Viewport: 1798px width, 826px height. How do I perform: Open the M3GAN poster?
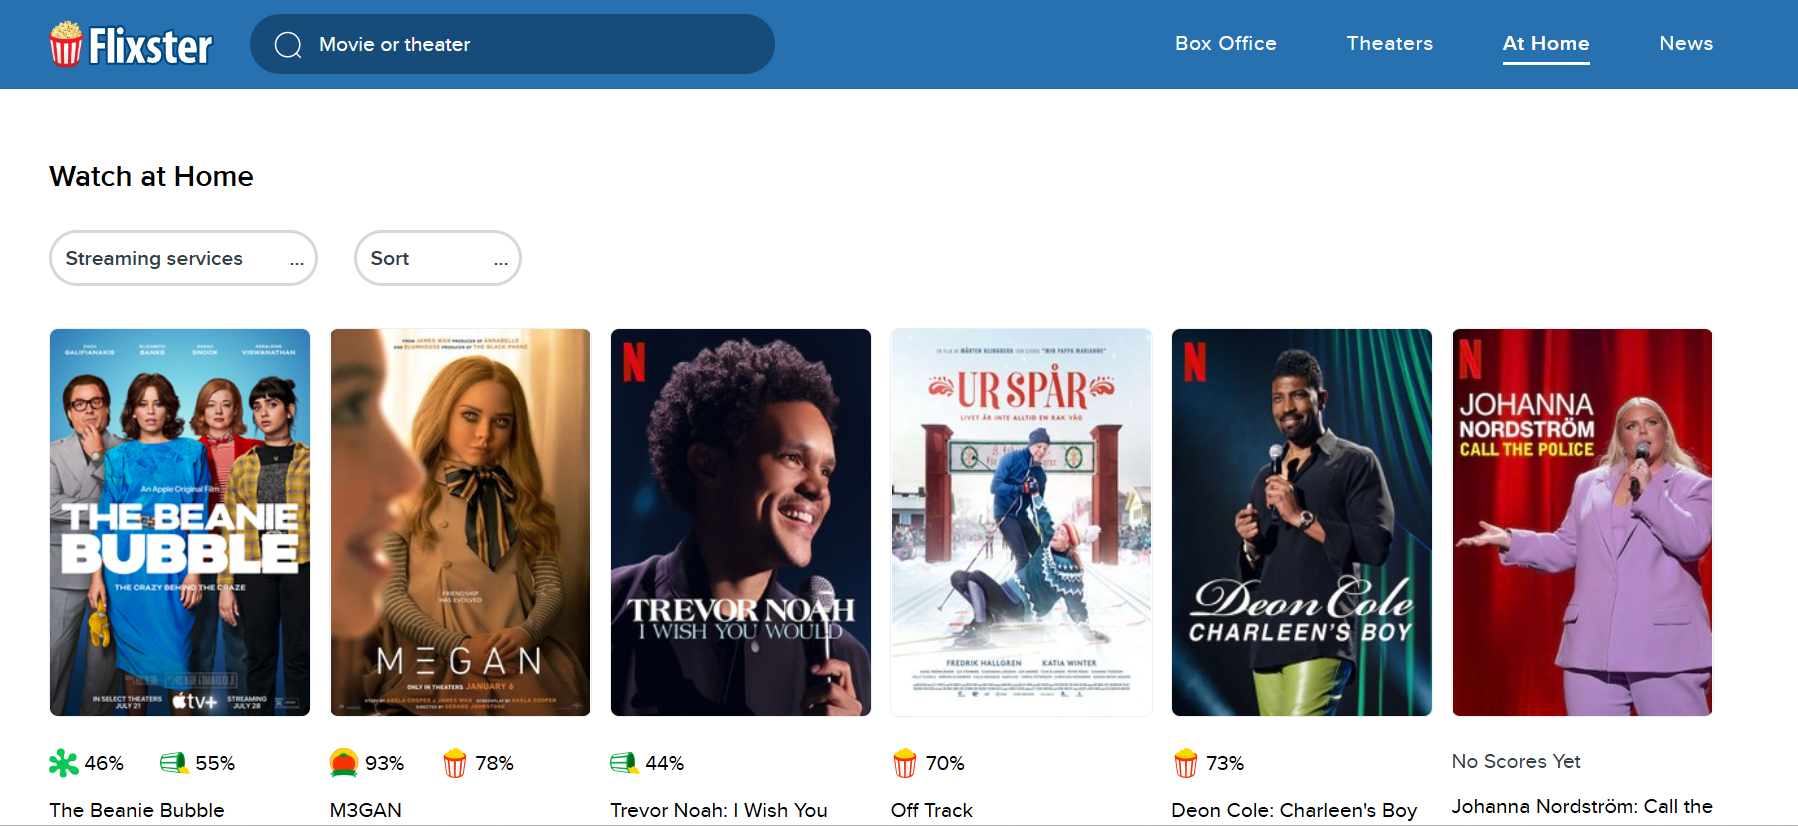(460, 522)
